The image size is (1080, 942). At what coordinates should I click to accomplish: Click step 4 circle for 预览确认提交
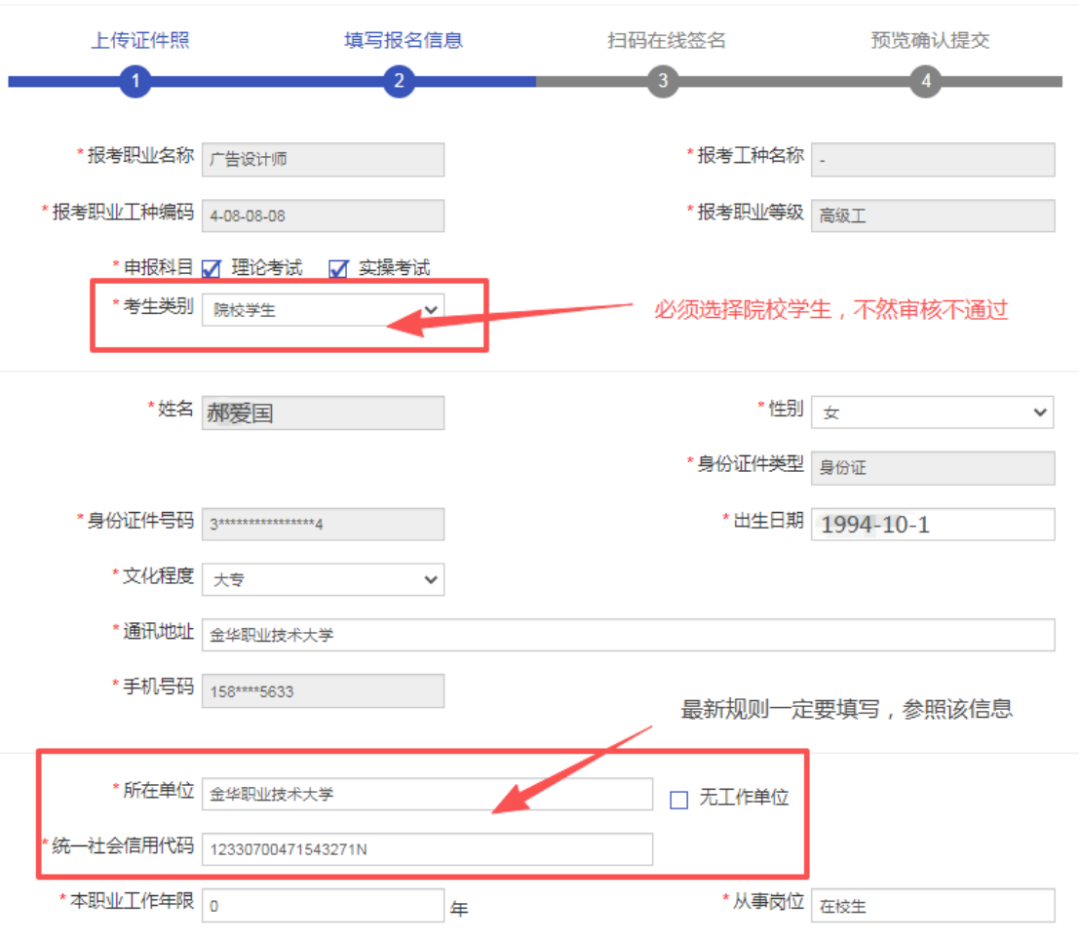[926, 81]
